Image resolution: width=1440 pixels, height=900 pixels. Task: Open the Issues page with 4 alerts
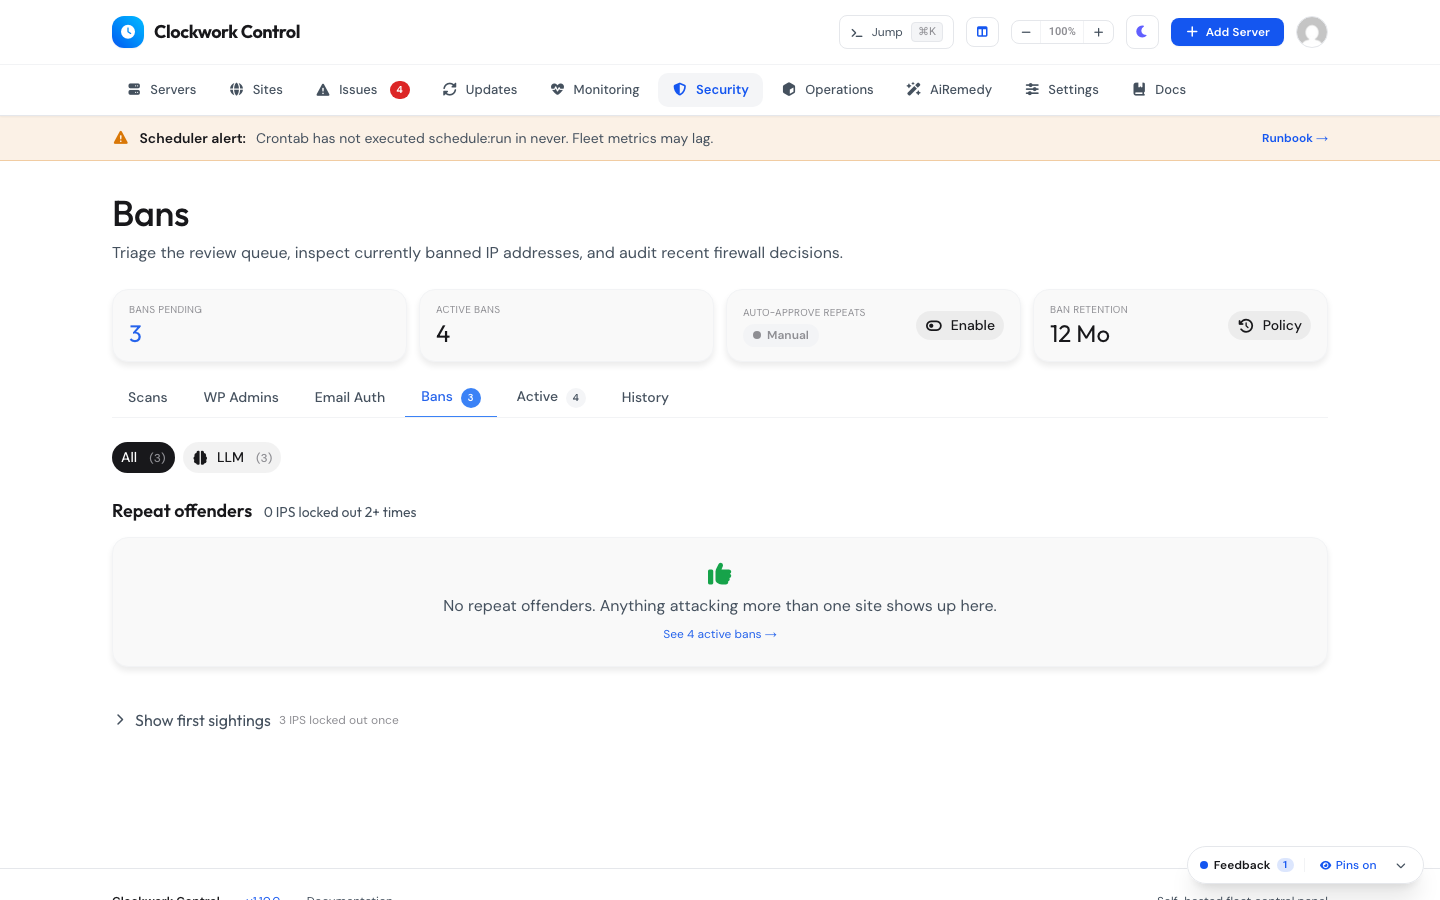point(362,90)
